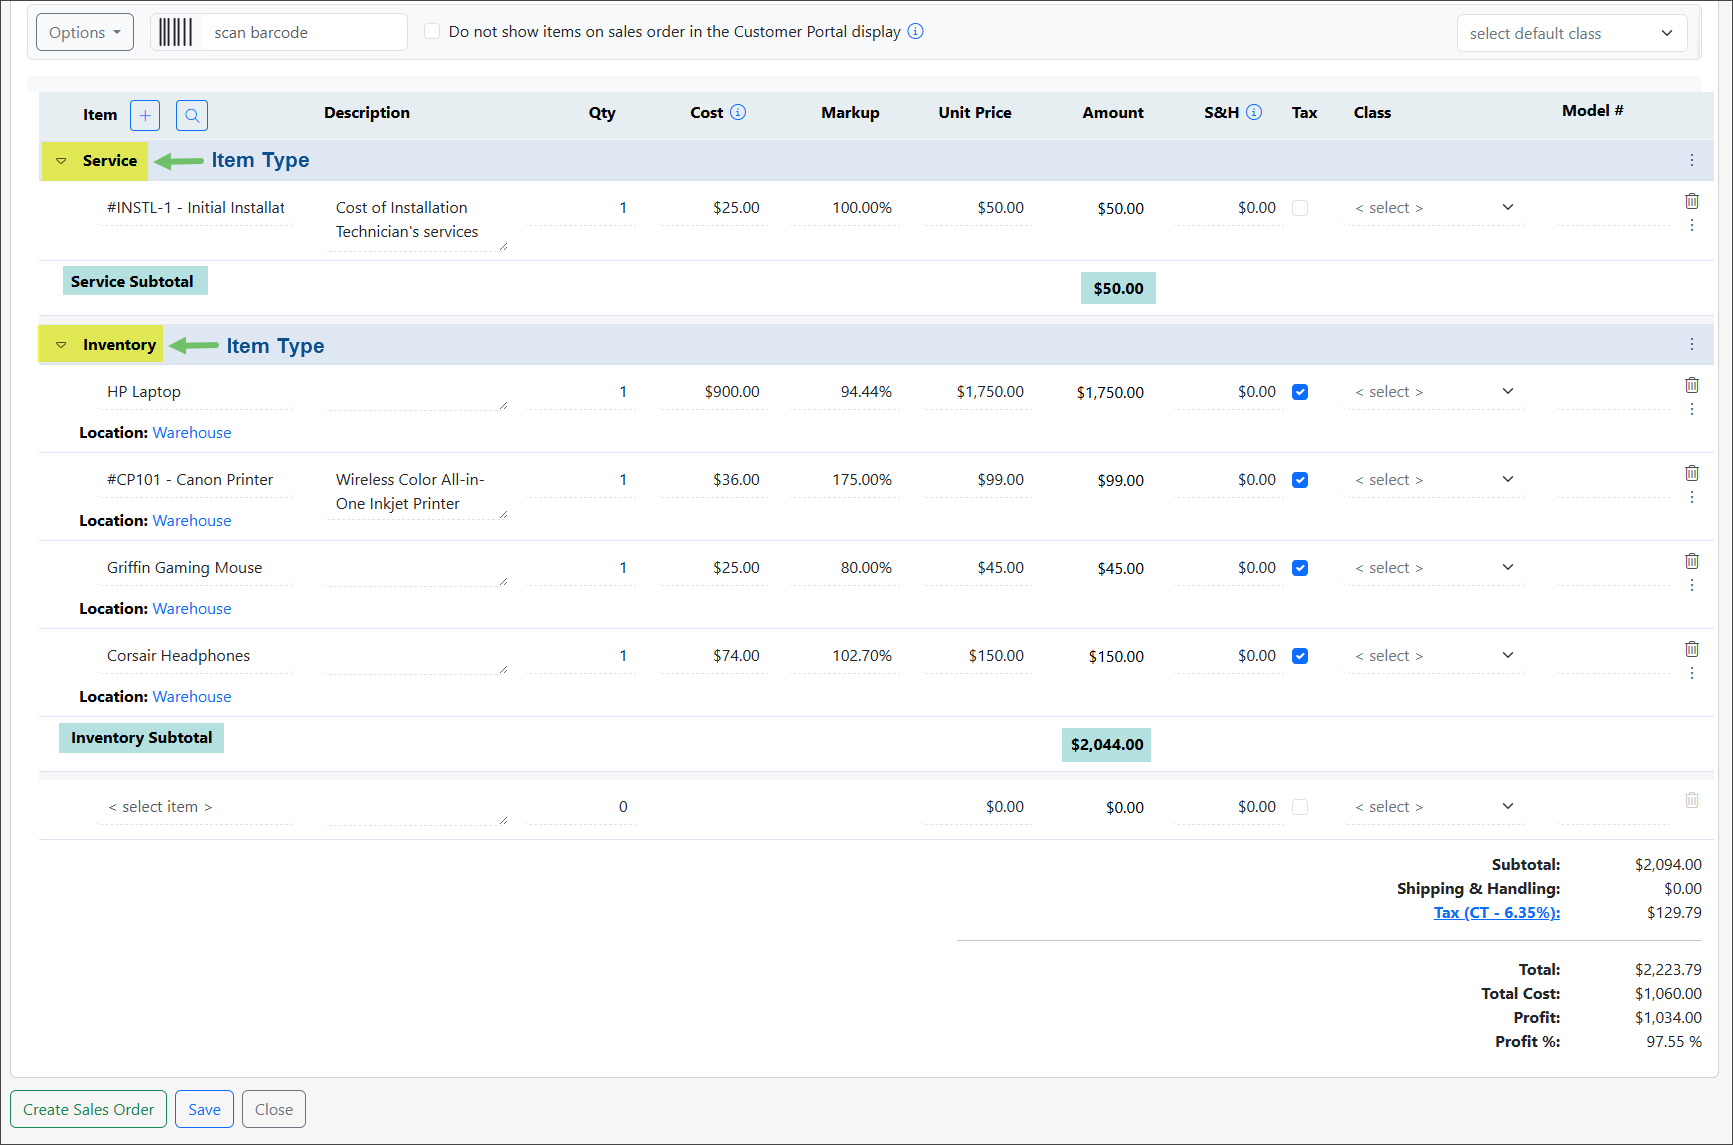The image size is (1733, 1145).
Task: Open kebab menu for Canon Printer row
Action: click(x=1692, y=497)
